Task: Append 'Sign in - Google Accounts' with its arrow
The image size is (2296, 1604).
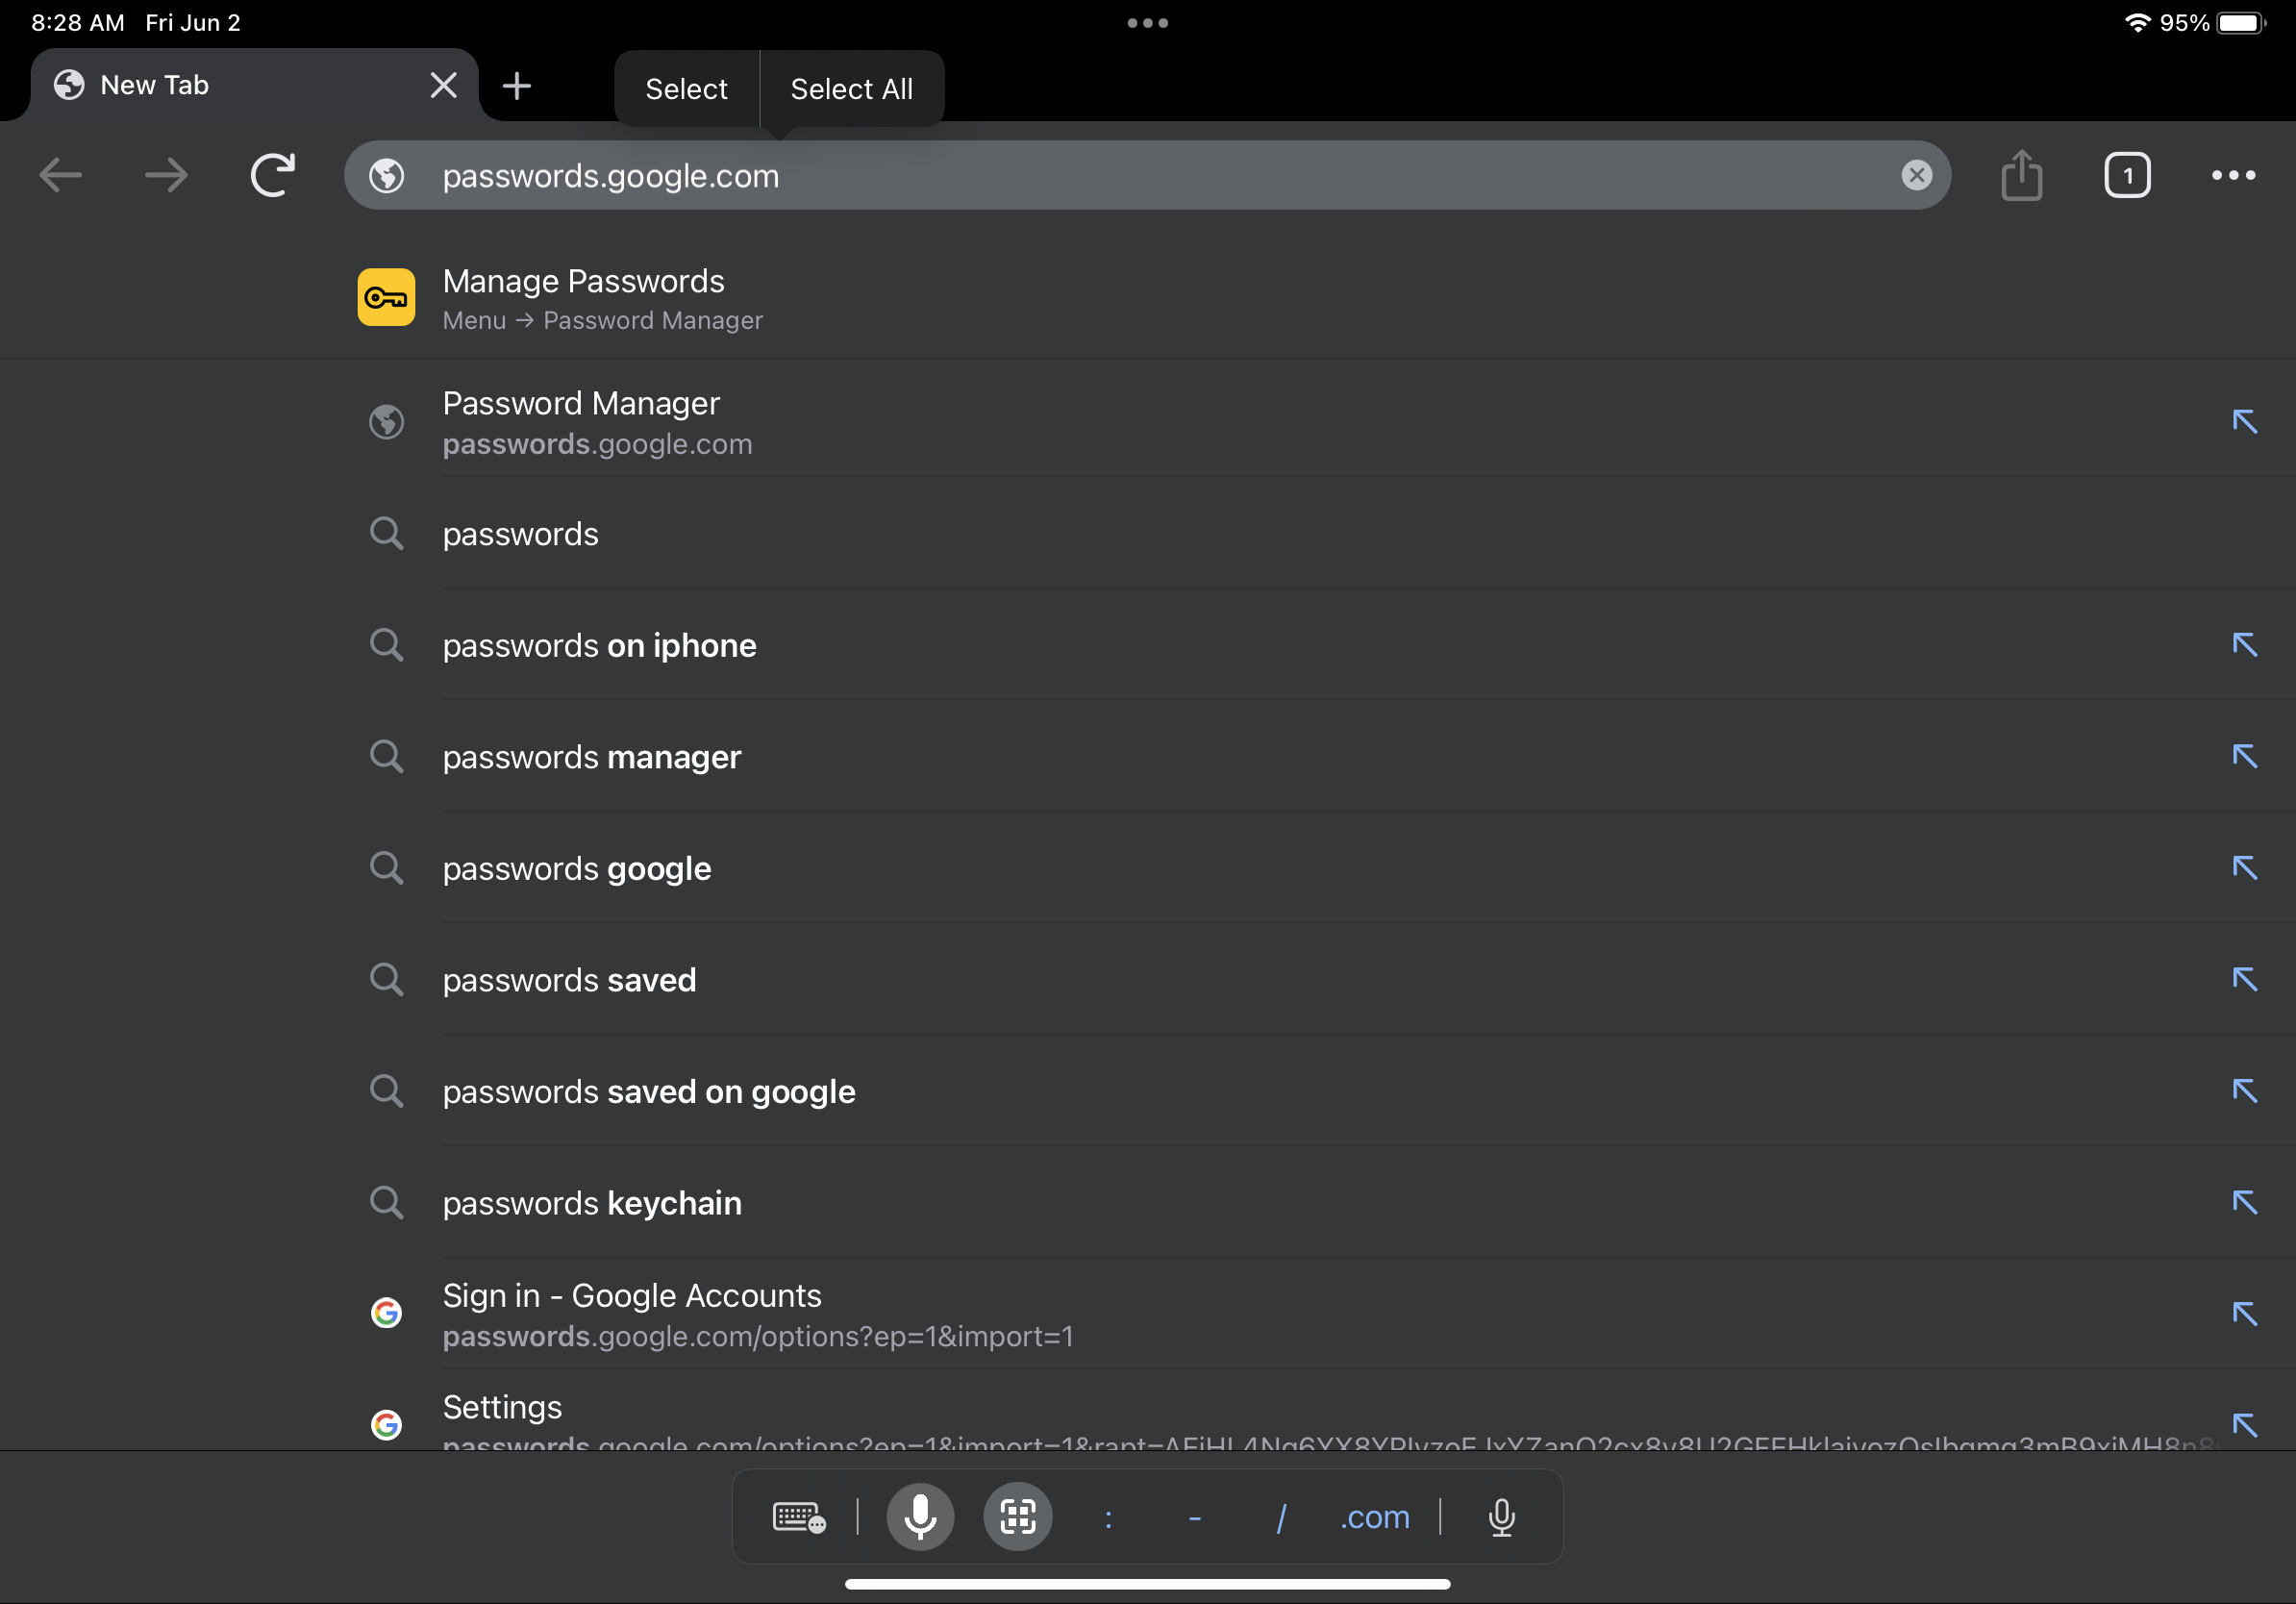Action: 2244,1314
